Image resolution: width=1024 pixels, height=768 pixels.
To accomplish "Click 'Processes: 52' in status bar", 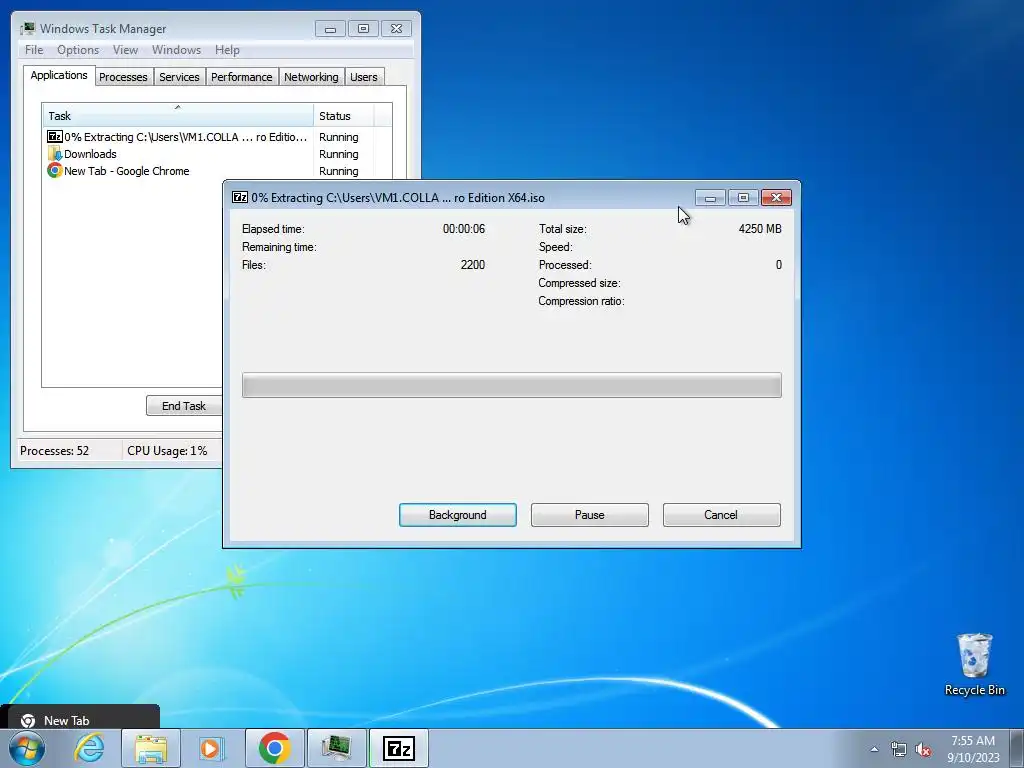I will click(x=54, y=451).
